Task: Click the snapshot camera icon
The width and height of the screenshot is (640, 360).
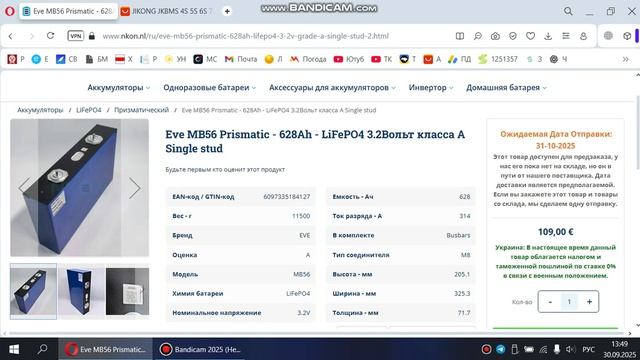Action: pyautogui.click(x=495, y=36)
